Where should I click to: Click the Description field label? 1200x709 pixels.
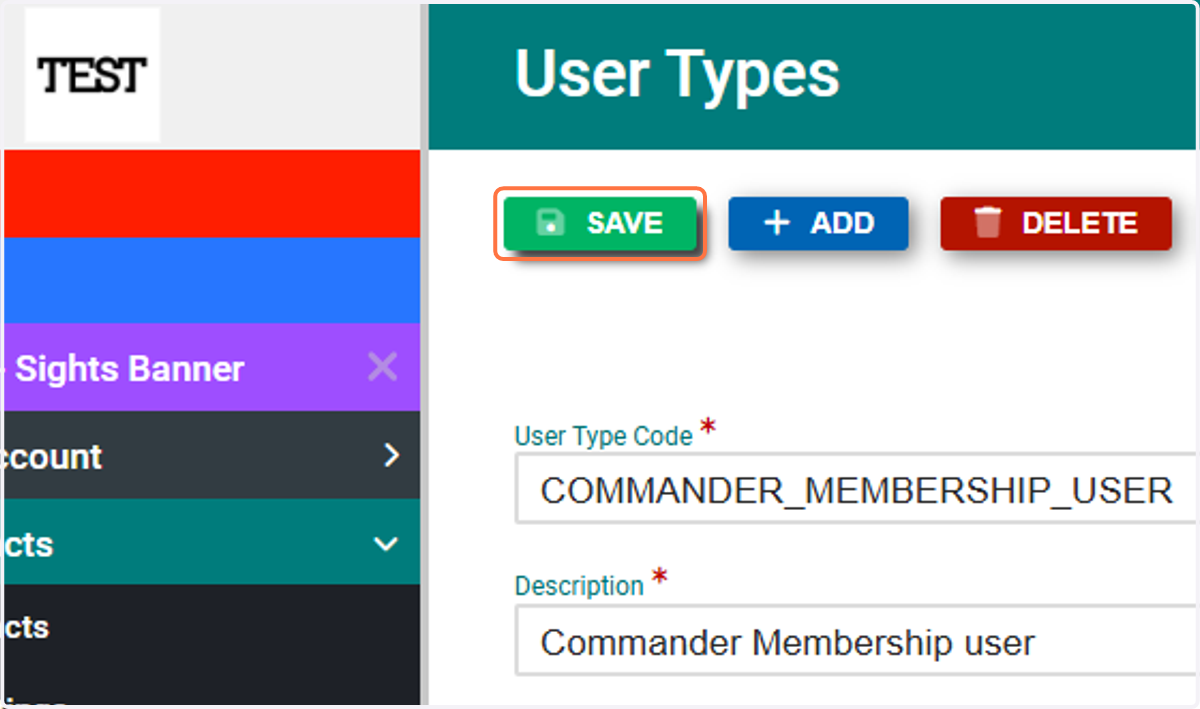pos(579,585)
